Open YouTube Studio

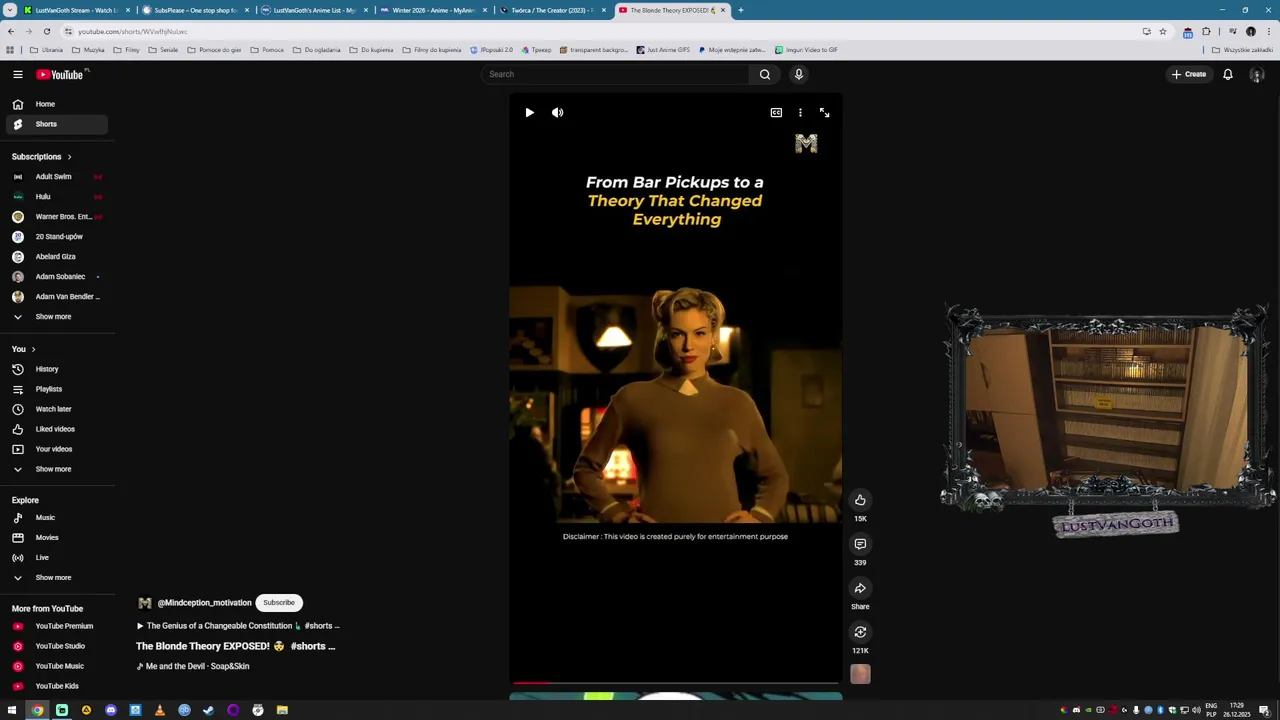tap(56, 646)
